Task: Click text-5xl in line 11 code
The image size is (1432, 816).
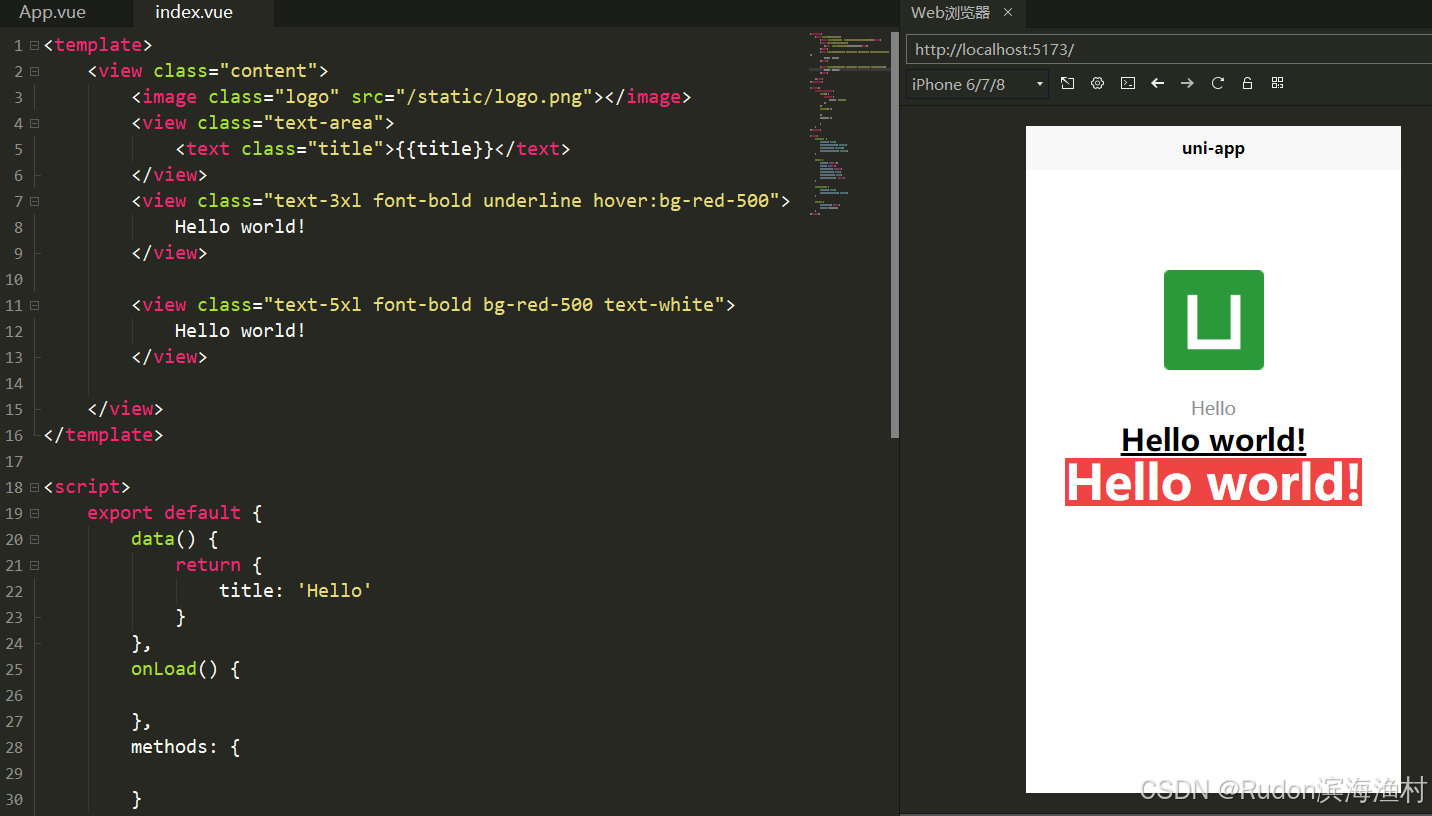Action: pyautogui.click(x=318, y=305)
